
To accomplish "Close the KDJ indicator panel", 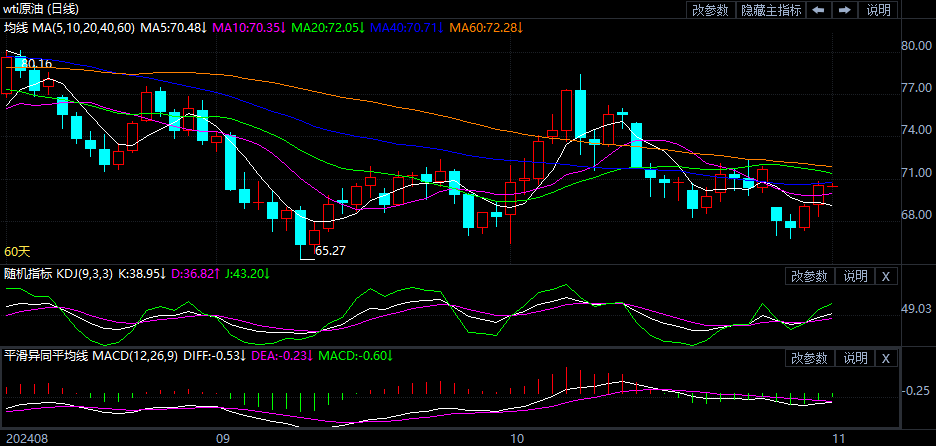I will point(887,277).
